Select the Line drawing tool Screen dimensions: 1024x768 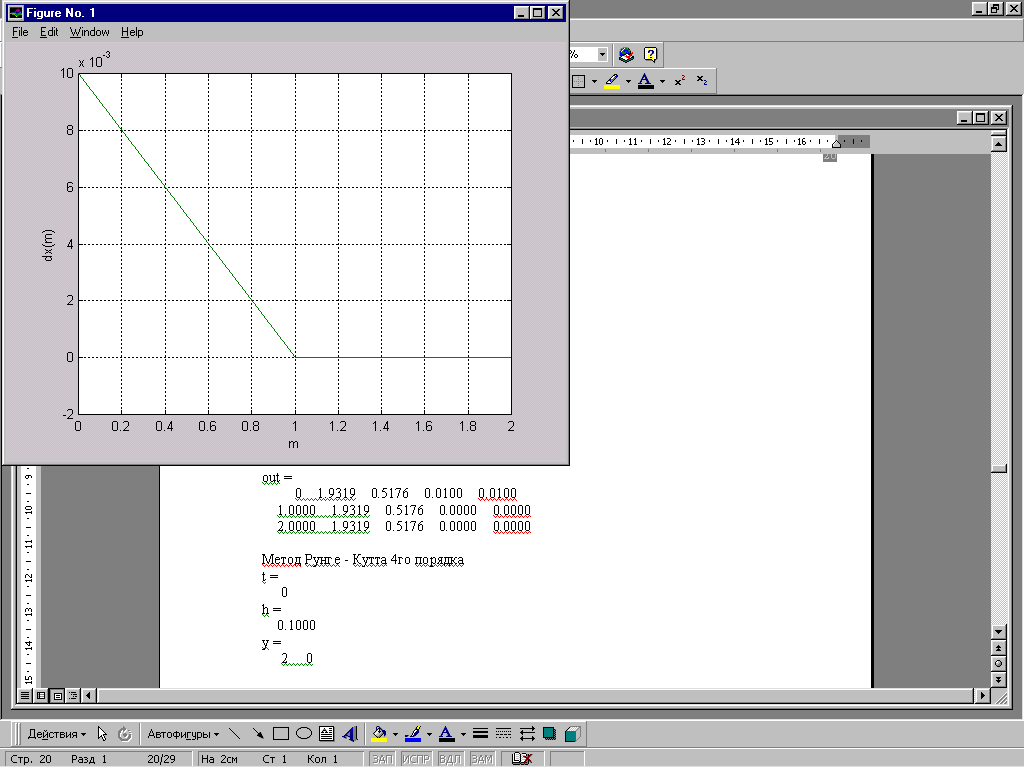click(235, 734)
